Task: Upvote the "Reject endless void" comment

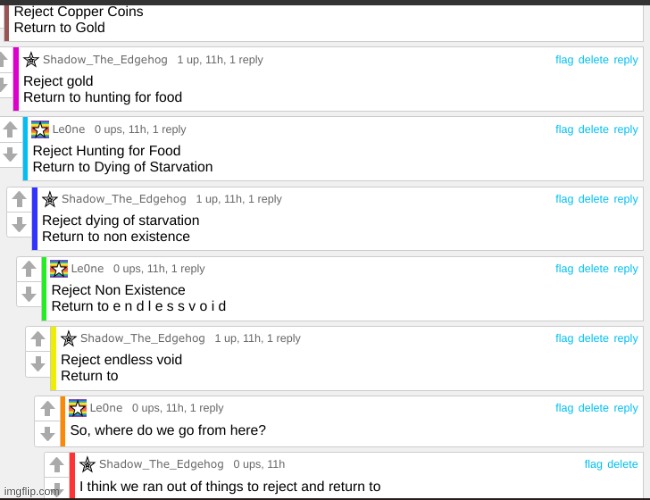Action: (38, 340)
